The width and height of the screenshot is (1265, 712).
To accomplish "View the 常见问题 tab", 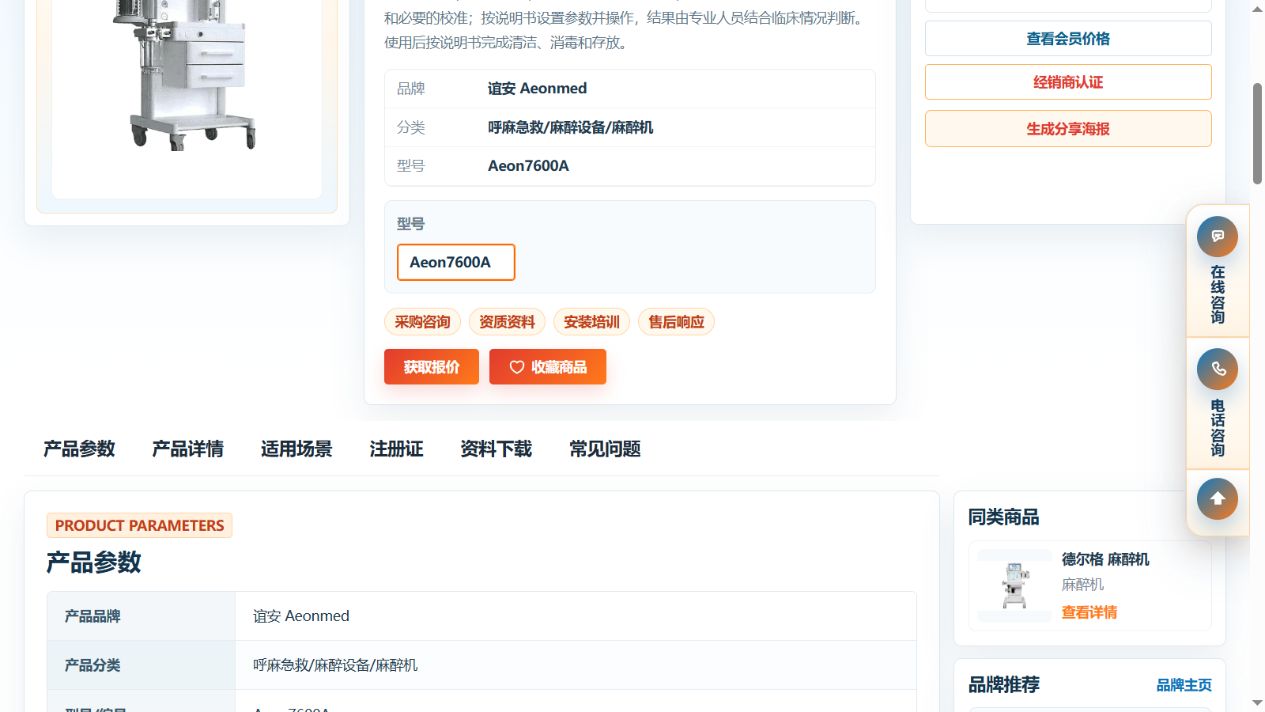I will tap(605, 449).
